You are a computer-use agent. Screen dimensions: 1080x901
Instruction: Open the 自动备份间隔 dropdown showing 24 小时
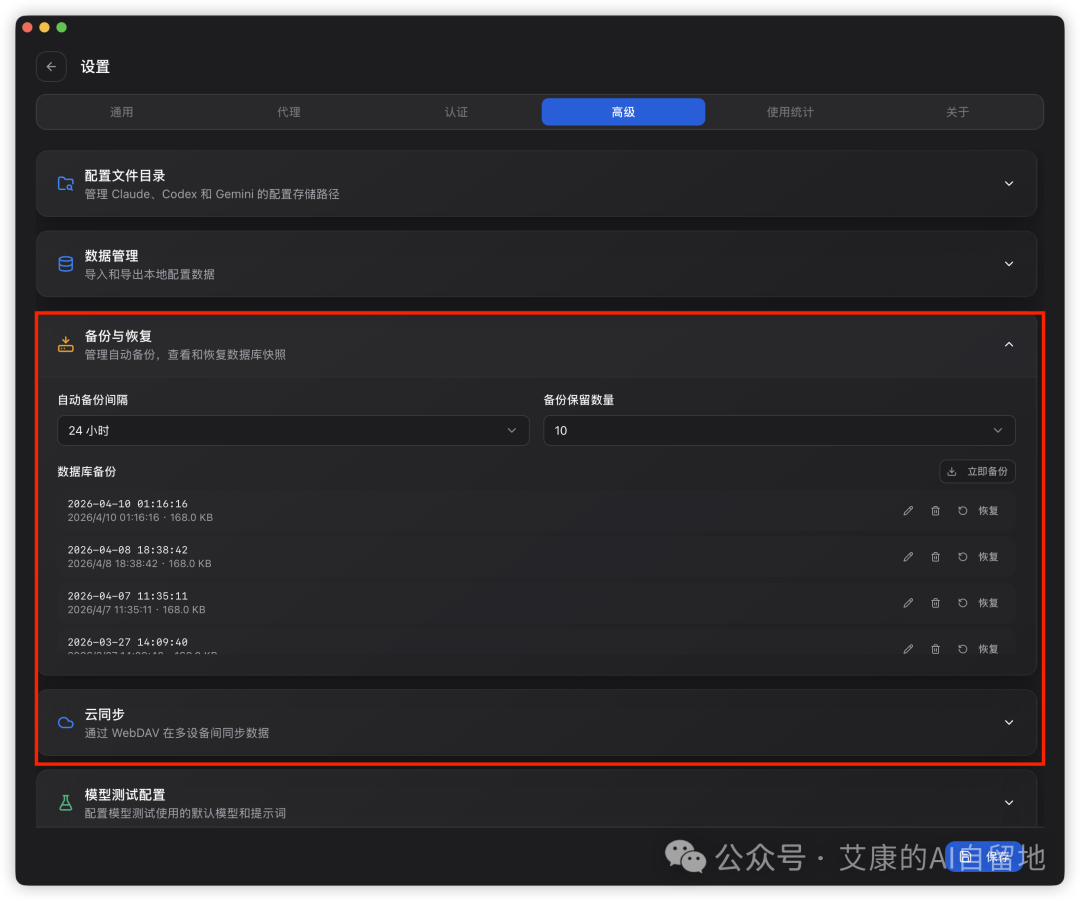click(x=293, y=431)
